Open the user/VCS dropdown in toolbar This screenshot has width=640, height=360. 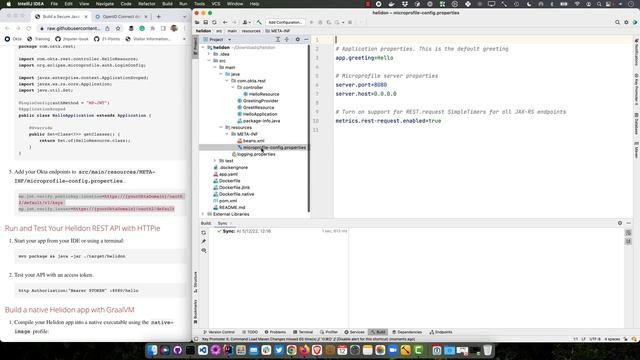tap(246, 22)
